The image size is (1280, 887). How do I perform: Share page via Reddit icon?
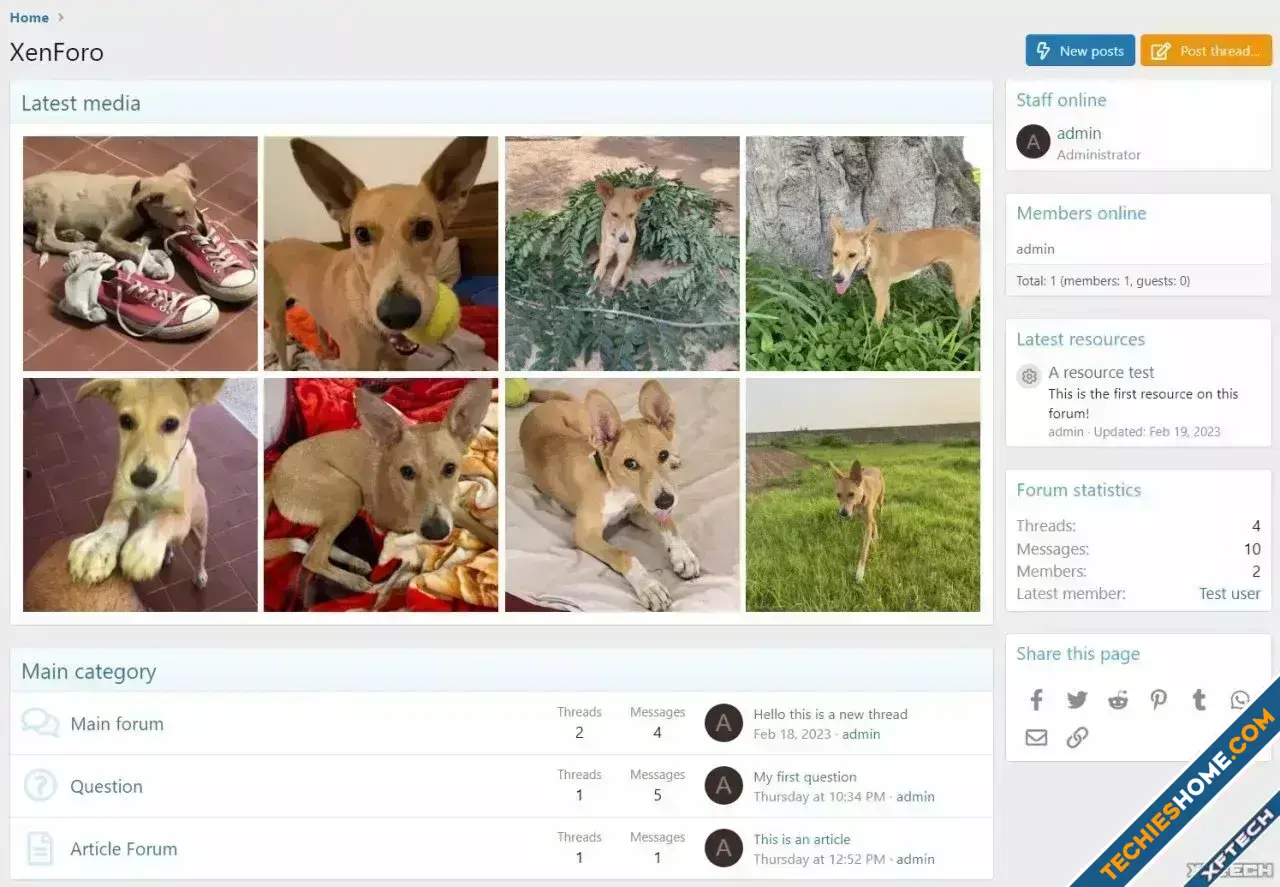pyautogui.click(x=1118, y=700)
